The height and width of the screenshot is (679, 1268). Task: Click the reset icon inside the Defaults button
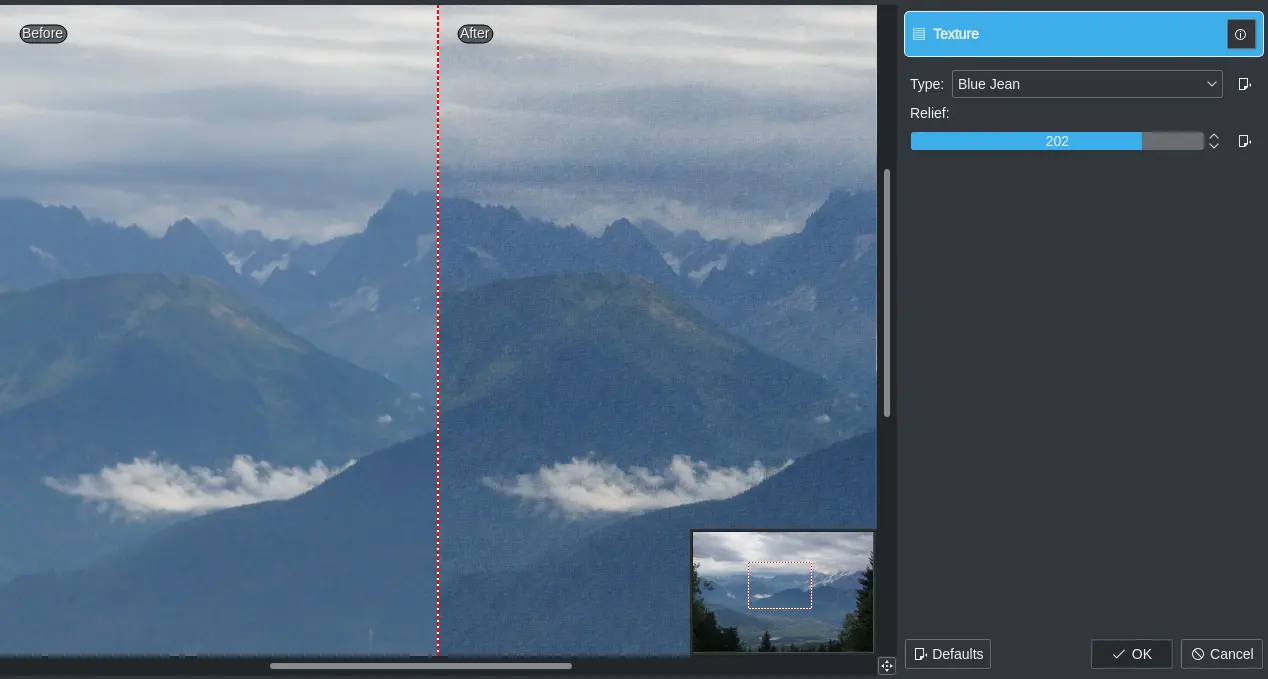921,654
